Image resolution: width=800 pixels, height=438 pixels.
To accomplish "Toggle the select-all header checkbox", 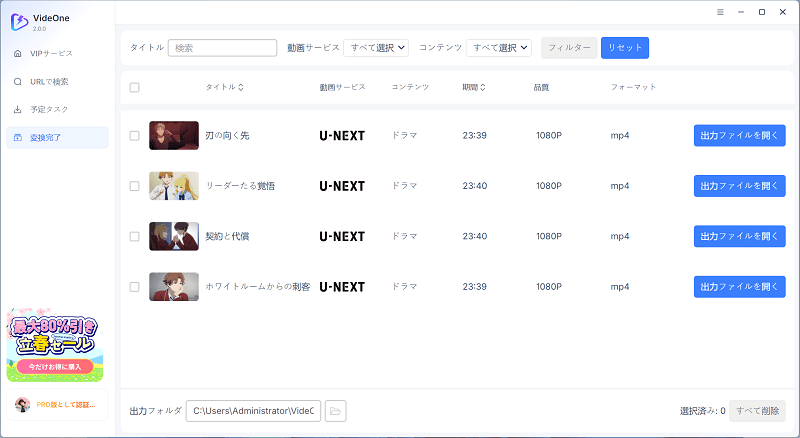I will [134, 87].
